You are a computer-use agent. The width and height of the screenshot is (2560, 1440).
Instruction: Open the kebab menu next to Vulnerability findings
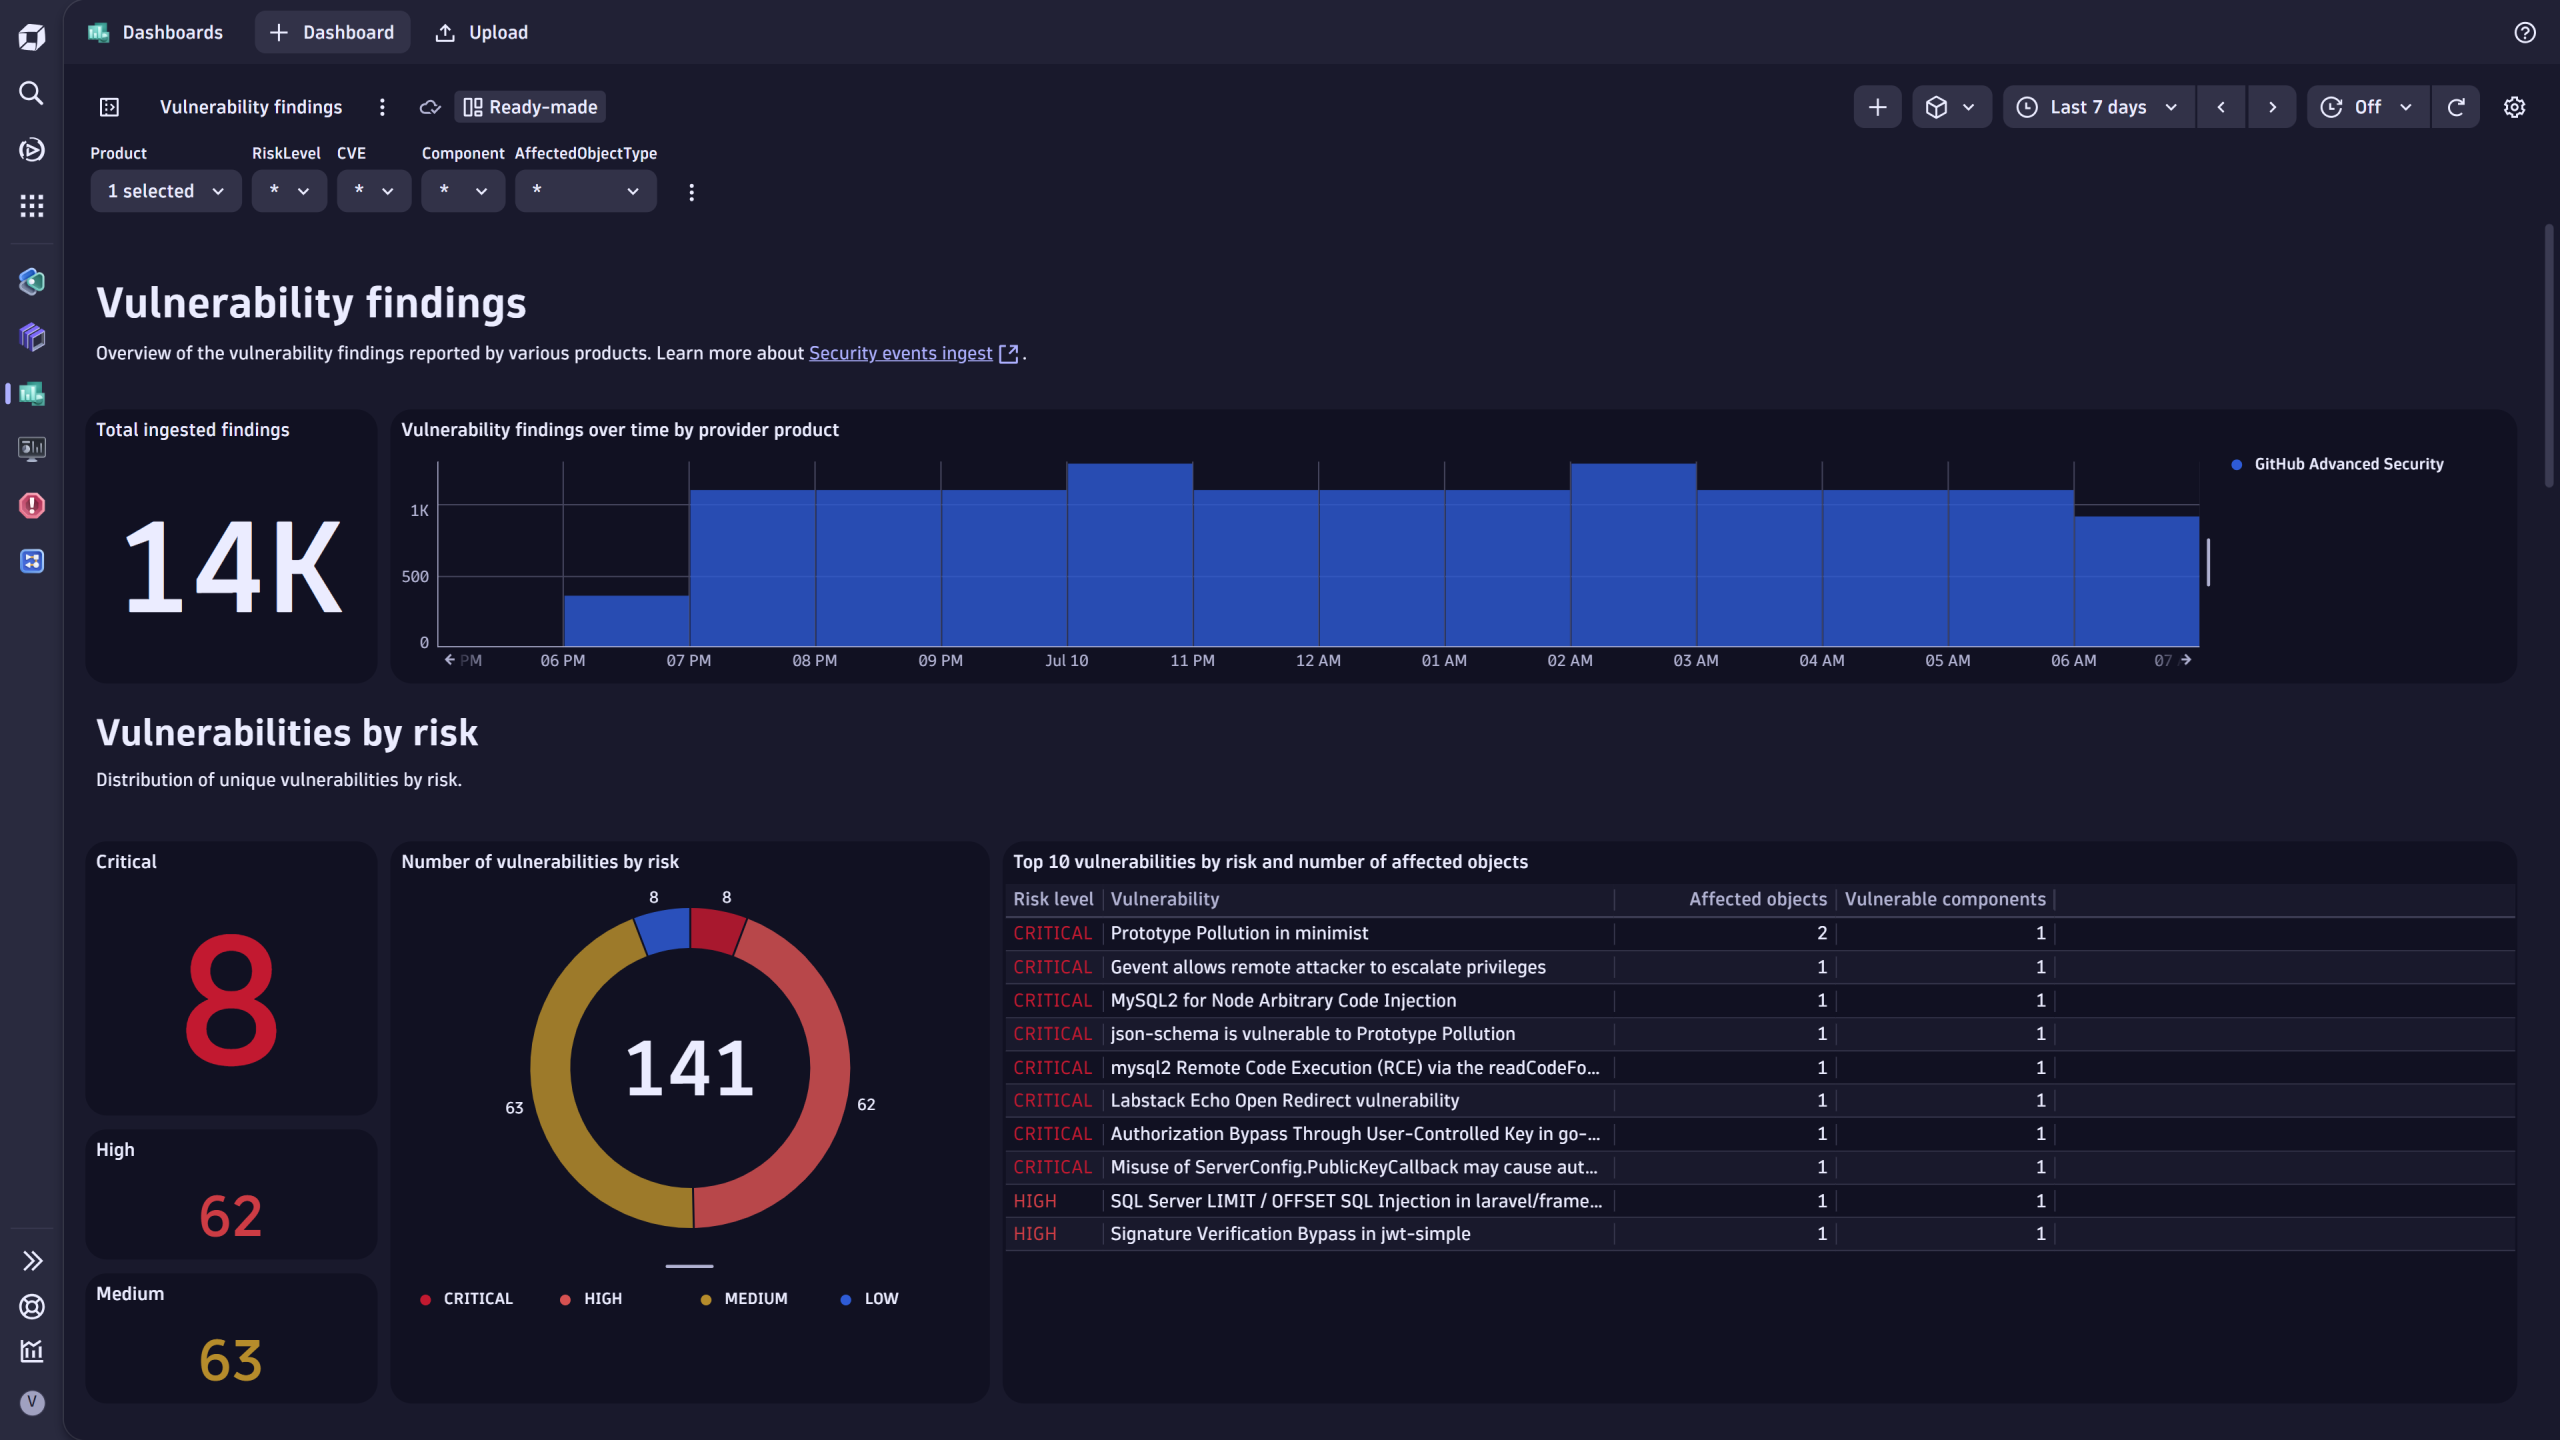(x=382, y=106)
